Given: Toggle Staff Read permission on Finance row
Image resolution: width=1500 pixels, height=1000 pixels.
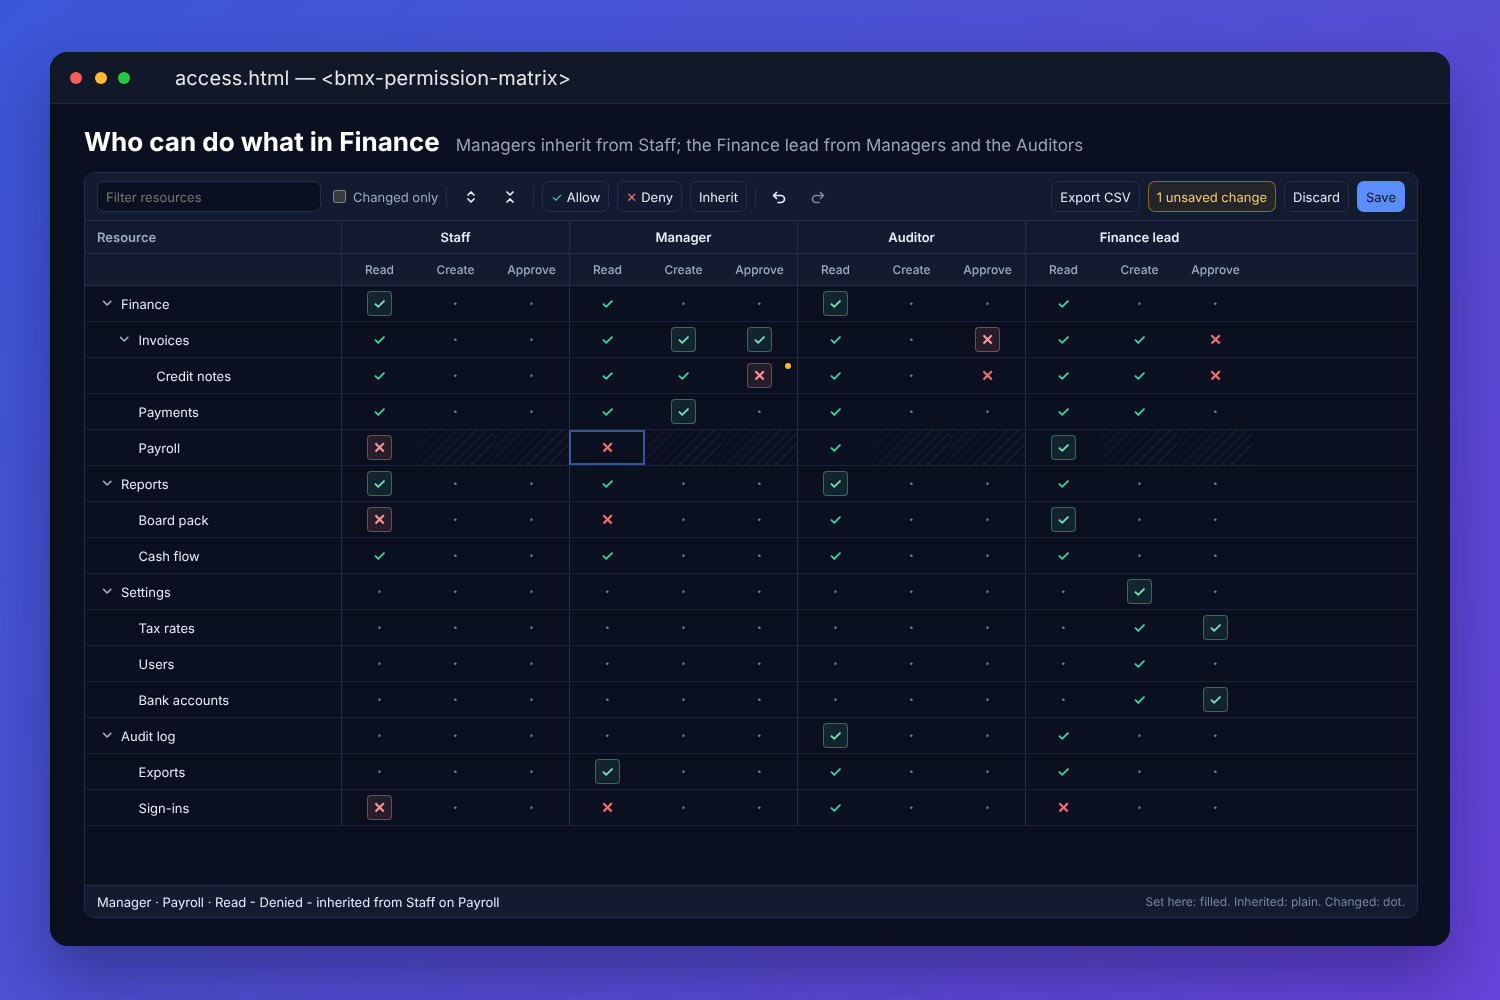Looking at the screenshot, I should [x=379, y=304].
